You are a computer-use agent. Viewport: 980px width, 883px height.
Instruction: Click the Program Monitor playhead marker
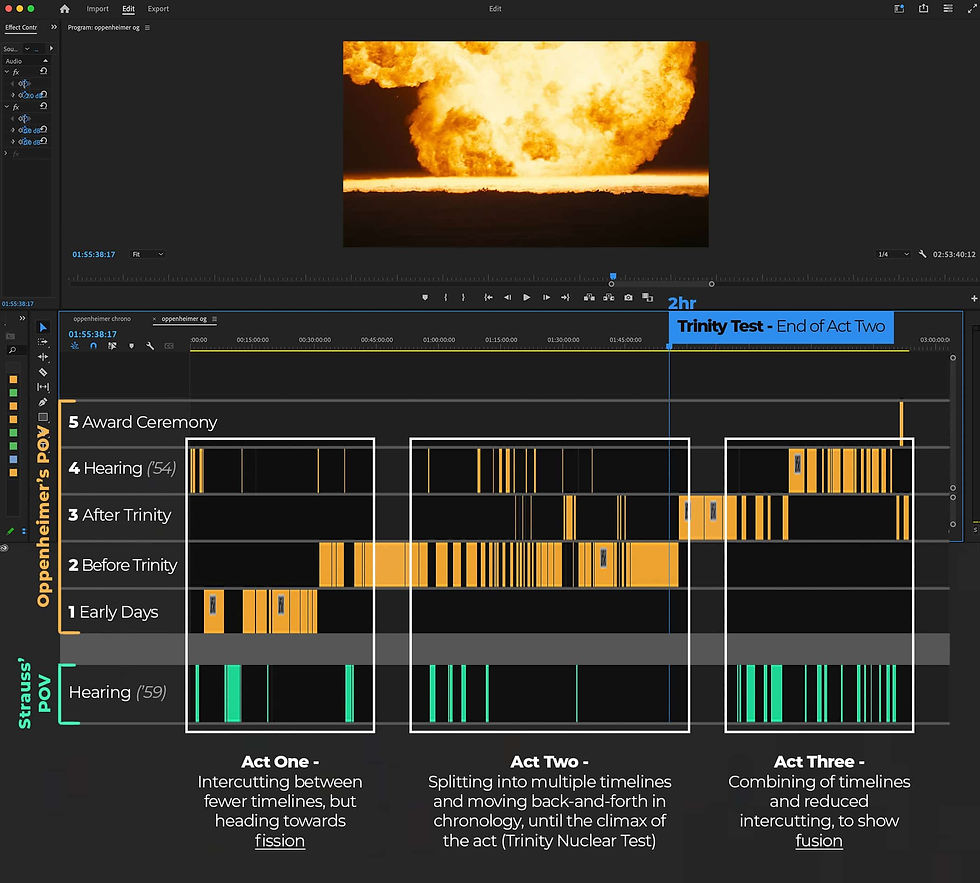pyautogui.click(x=613, y=276)
